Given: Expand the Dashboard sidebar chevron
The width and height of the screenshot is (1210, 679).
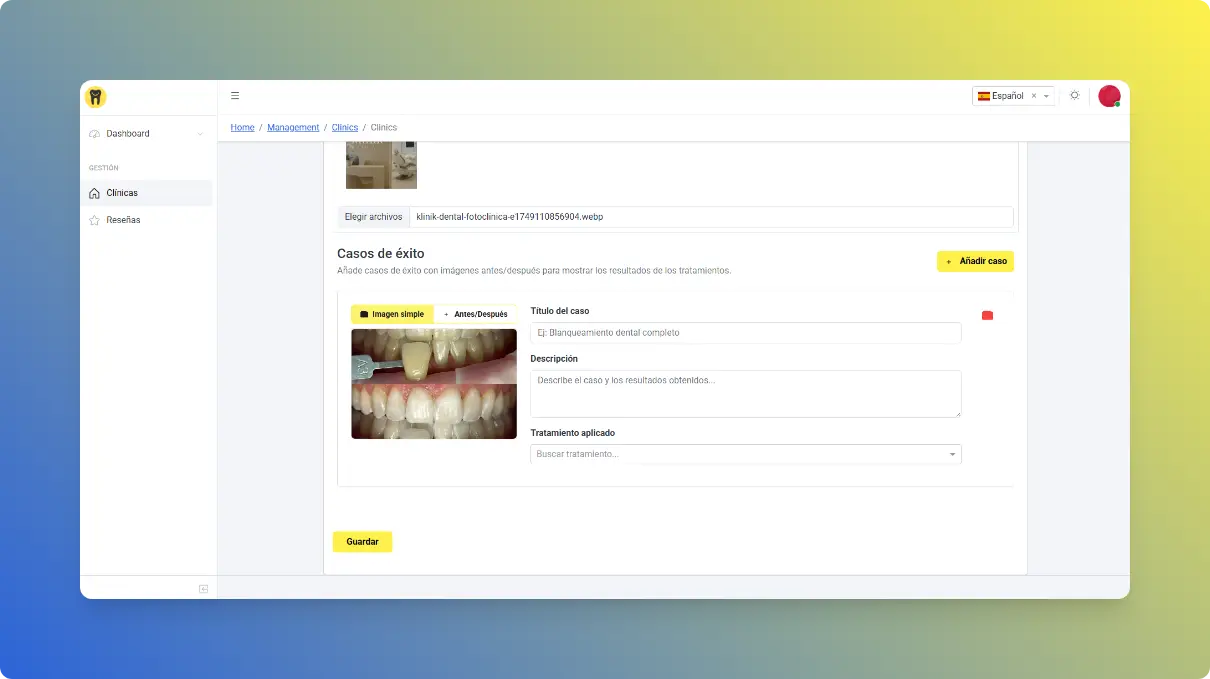Looking at the screenshot, I should pos(200,134).
